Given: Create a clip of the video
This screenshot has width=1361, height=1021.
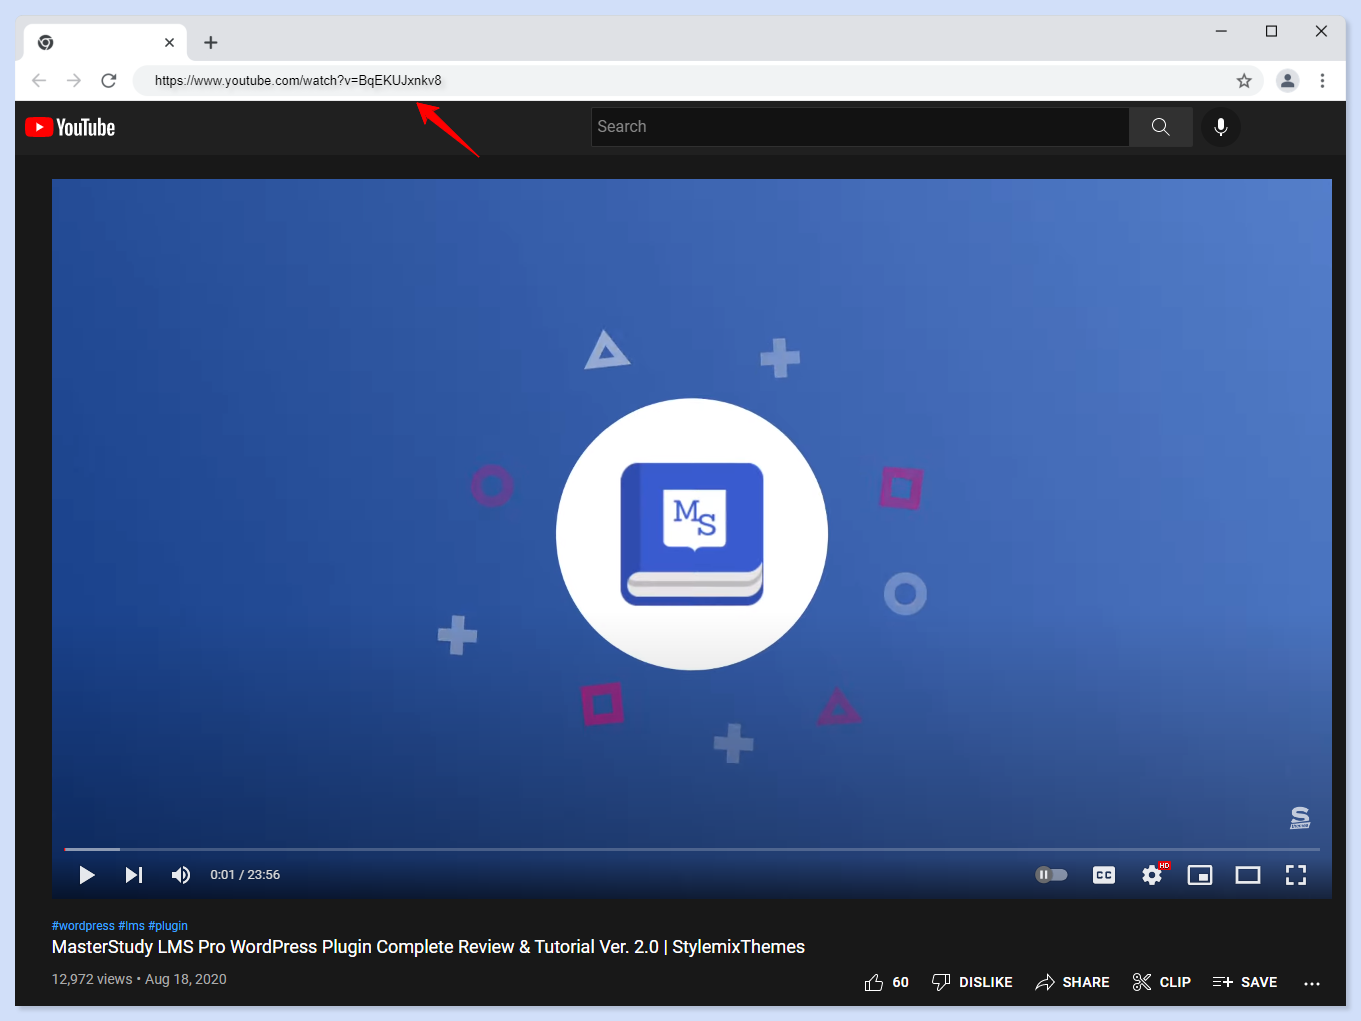Looking at the screenshot, I should [1161, 982].
